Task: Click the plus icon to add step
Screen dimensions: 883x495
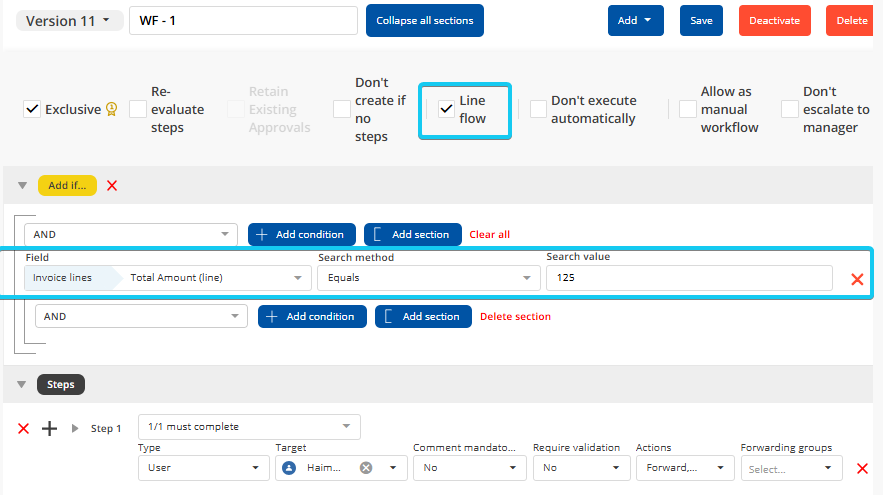Action: tap(49, 428)
